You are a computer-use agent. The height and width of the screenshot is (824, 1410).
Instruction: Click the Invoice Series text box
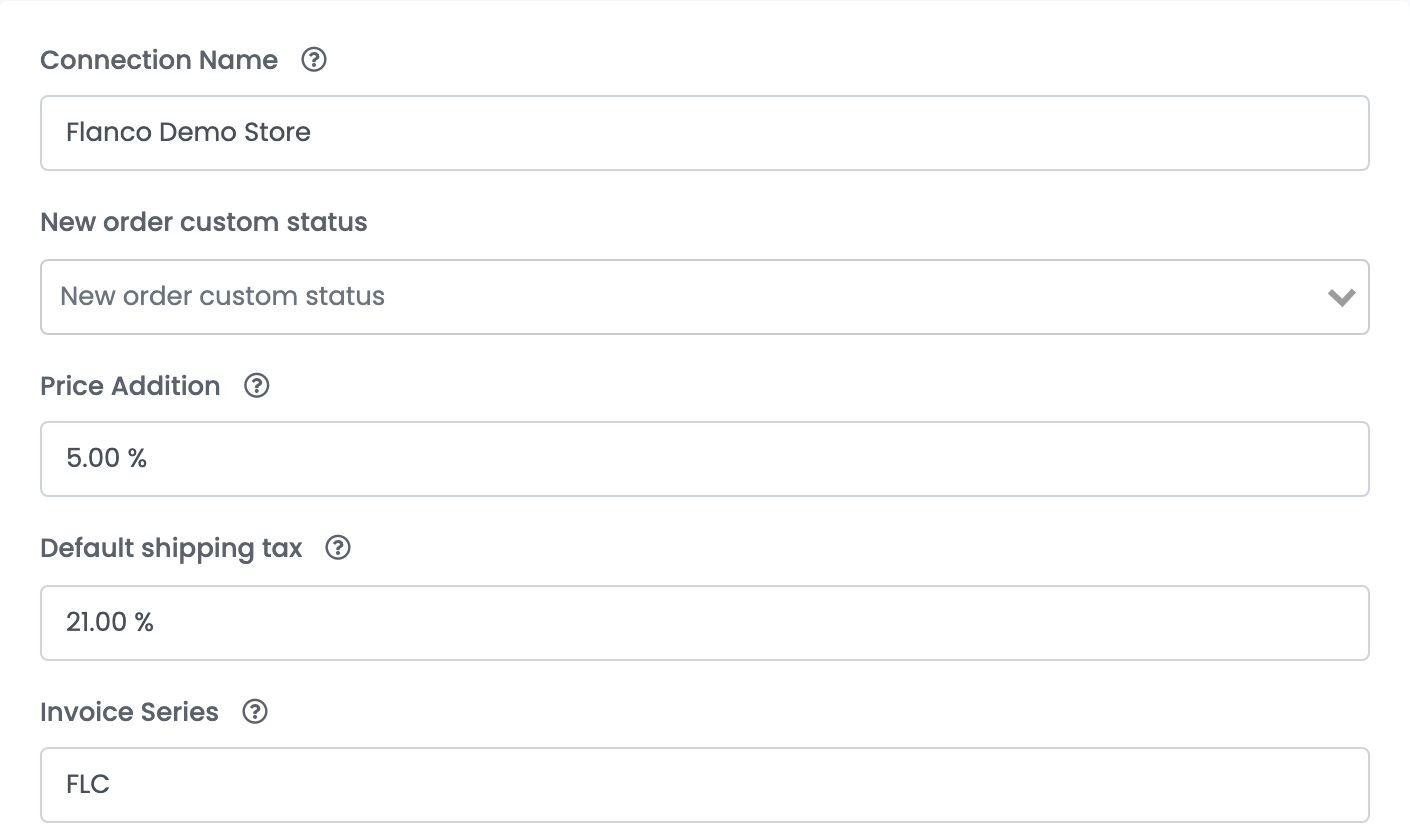704,785
